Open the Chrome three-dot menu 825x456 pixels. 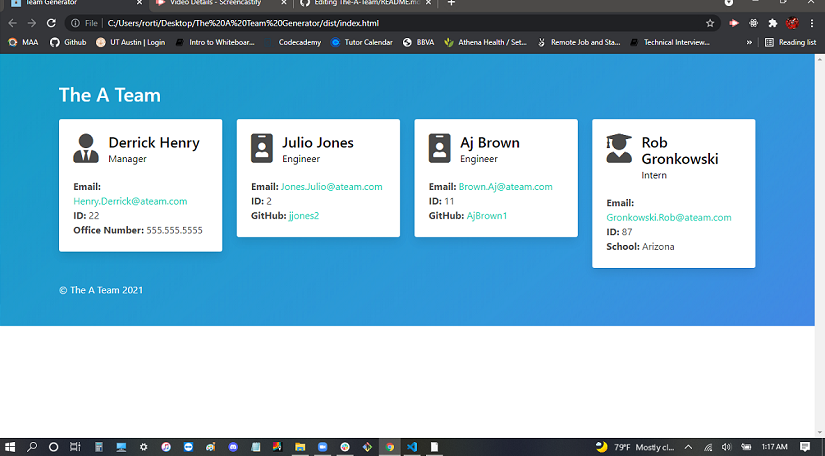[812, 23]
